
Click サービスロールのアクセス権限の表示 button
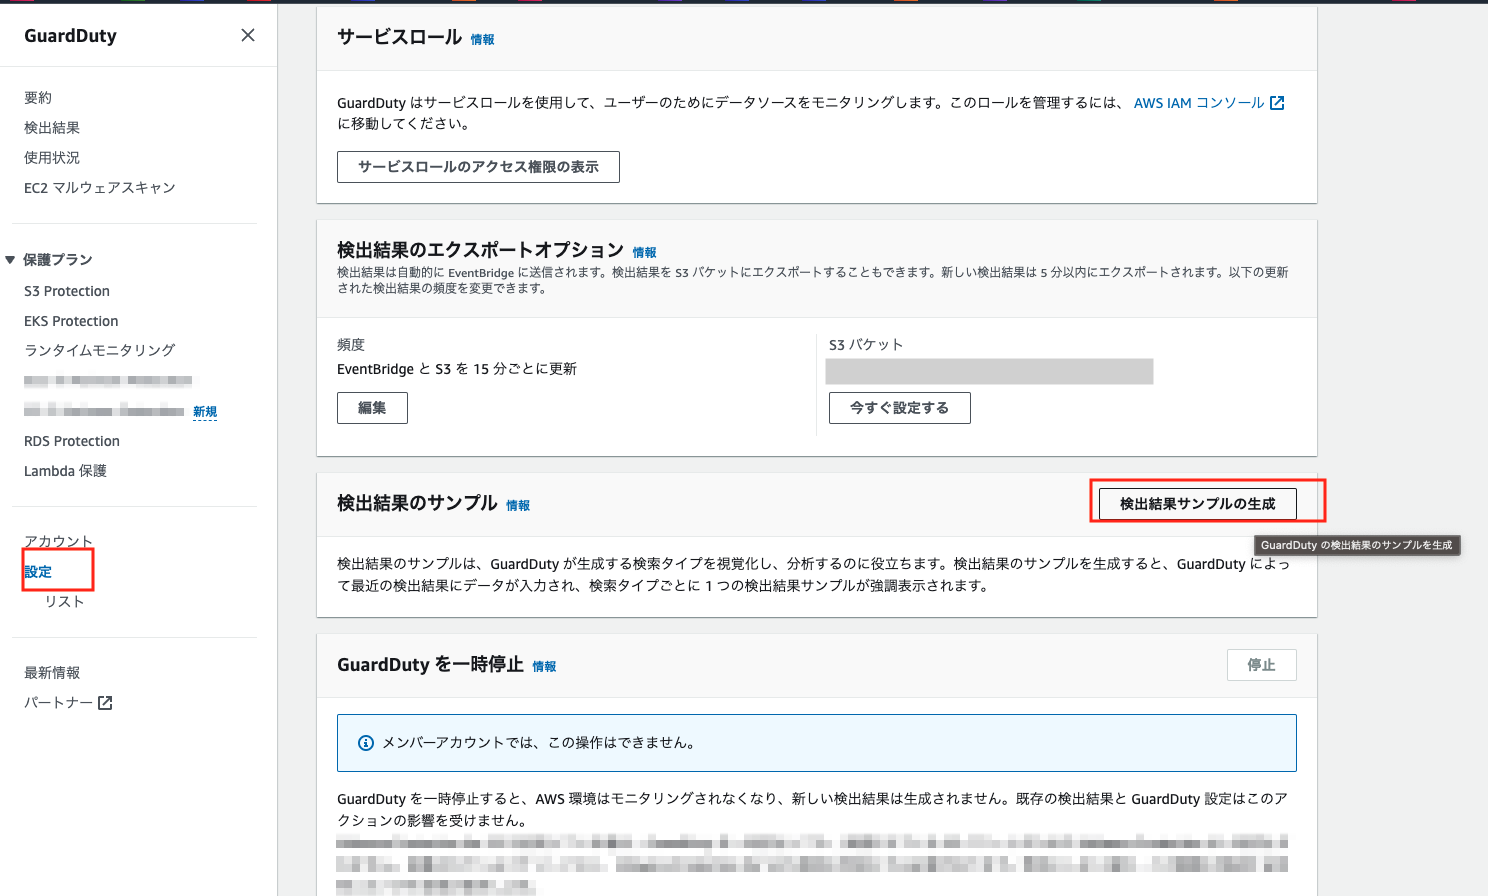pyautogui.click(x=478, y=167)
